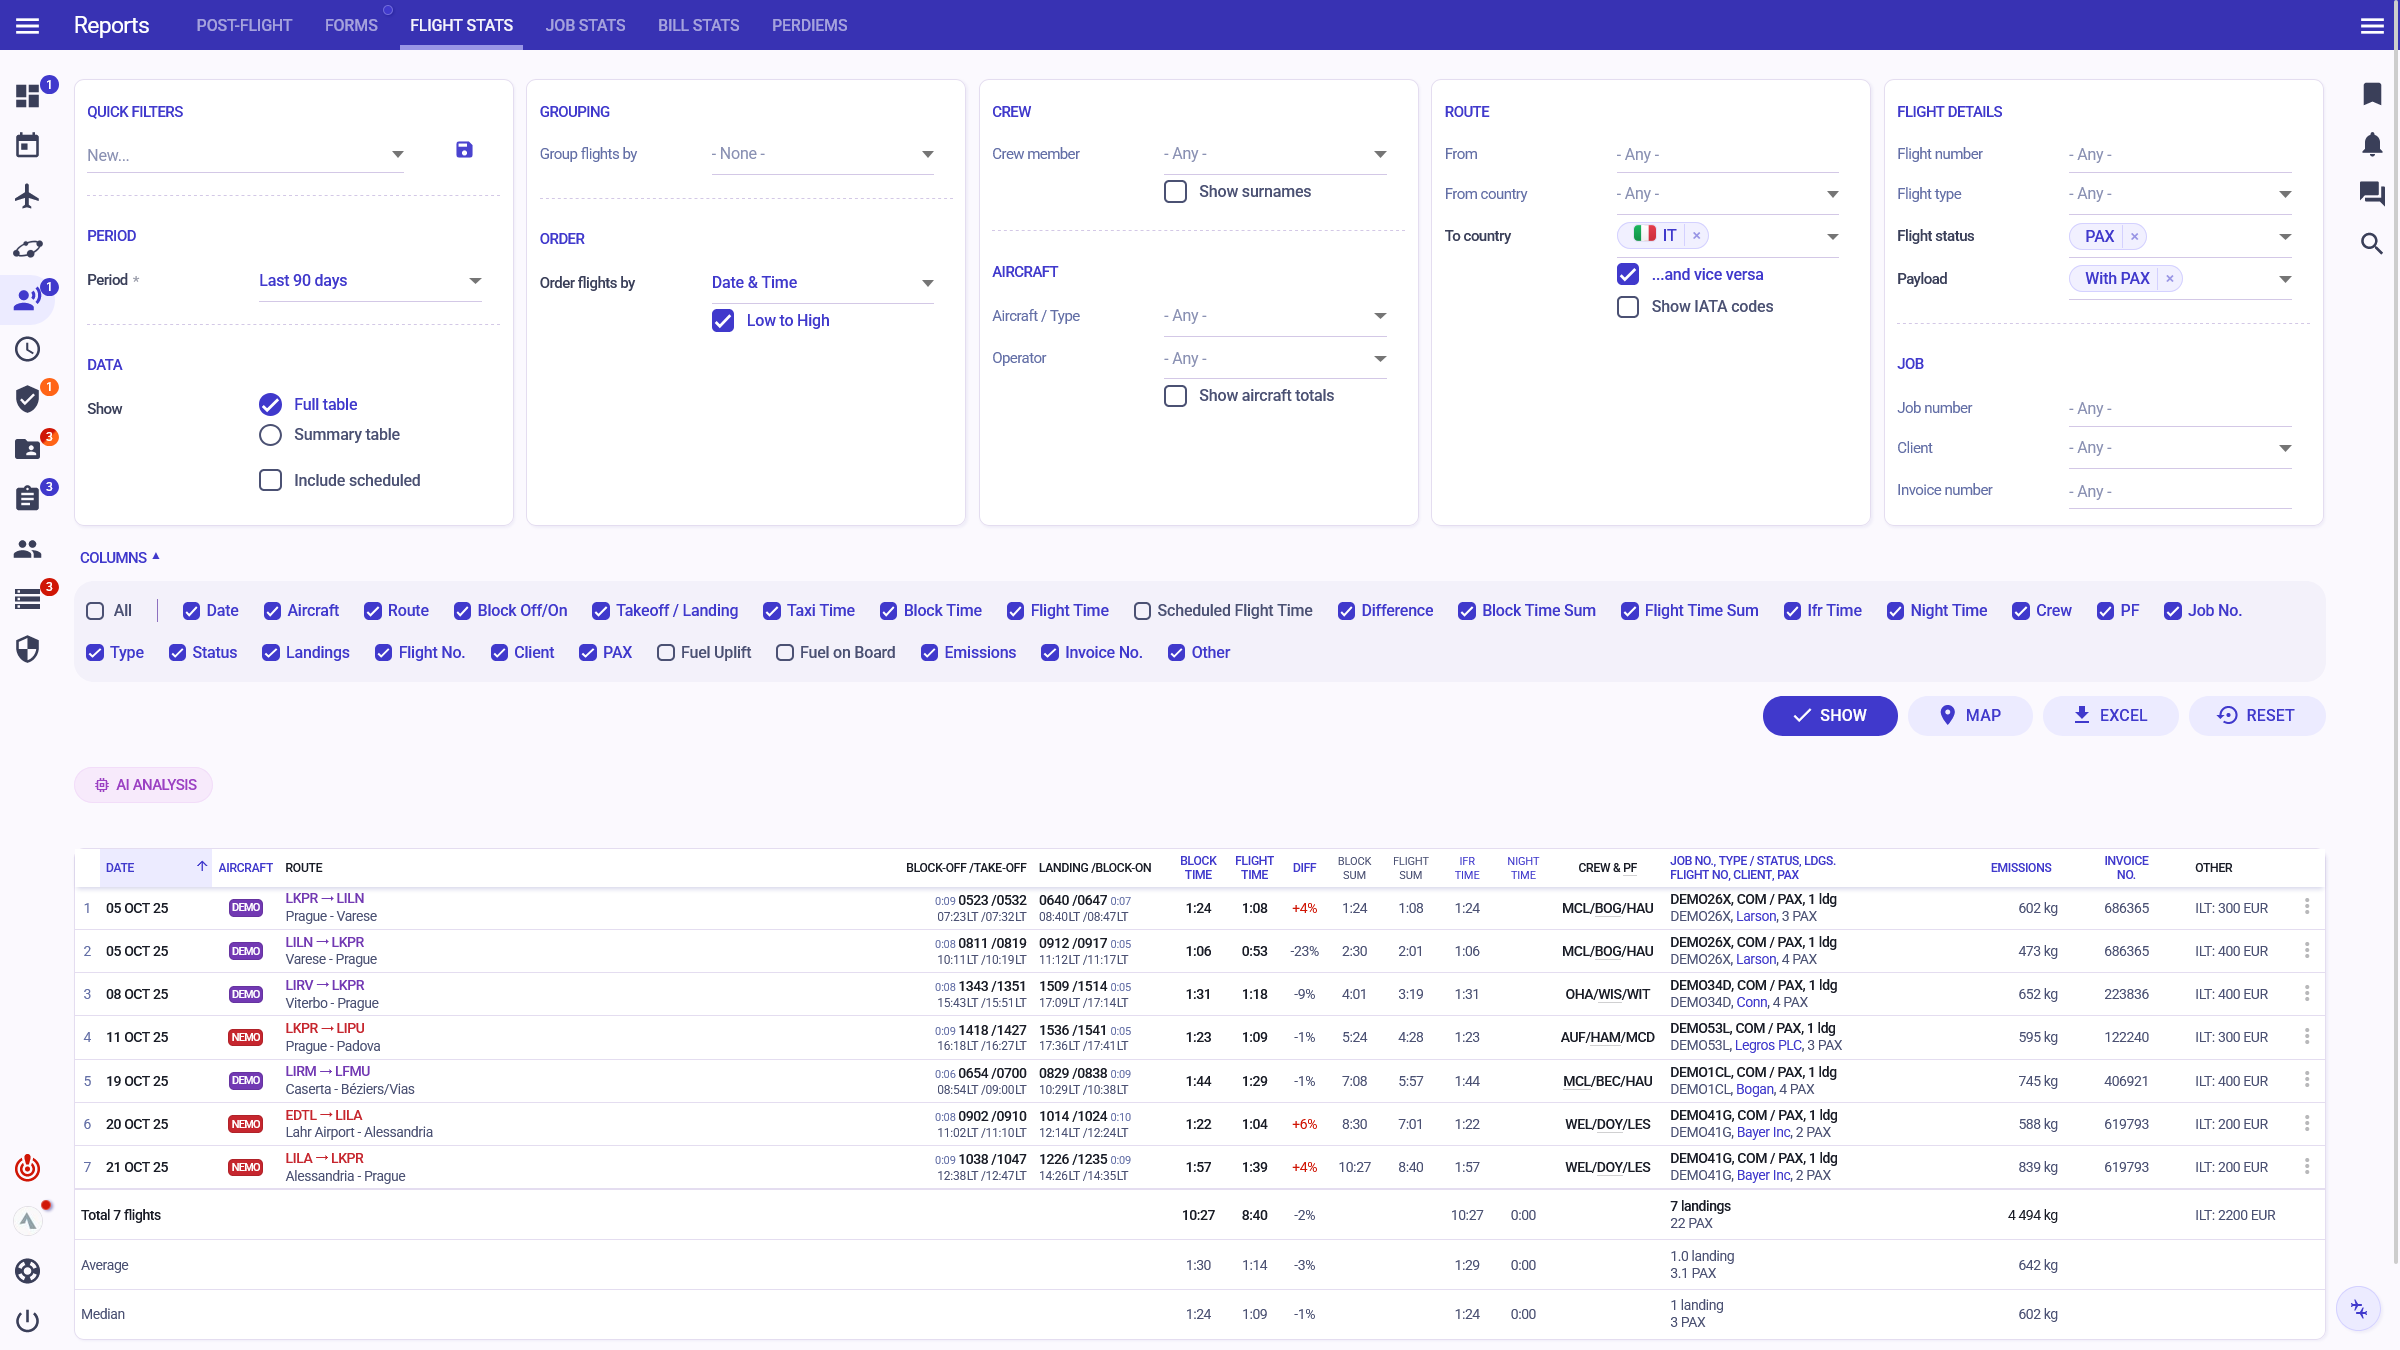The height and width of the screenshot is (1350, 2400).
Task: Open the airplane icon in left sidebar
Action: [28, 196]
